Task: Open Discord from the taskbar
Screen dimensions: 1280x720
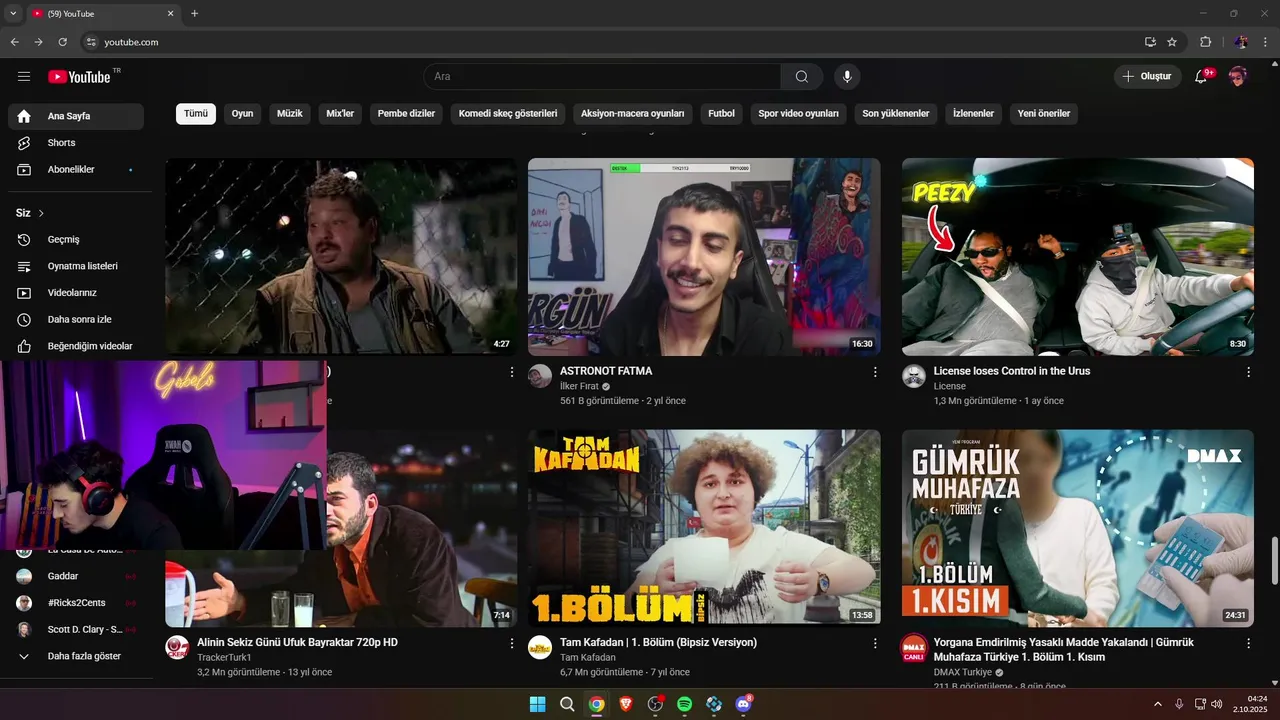Action: (x=743, y=704)
